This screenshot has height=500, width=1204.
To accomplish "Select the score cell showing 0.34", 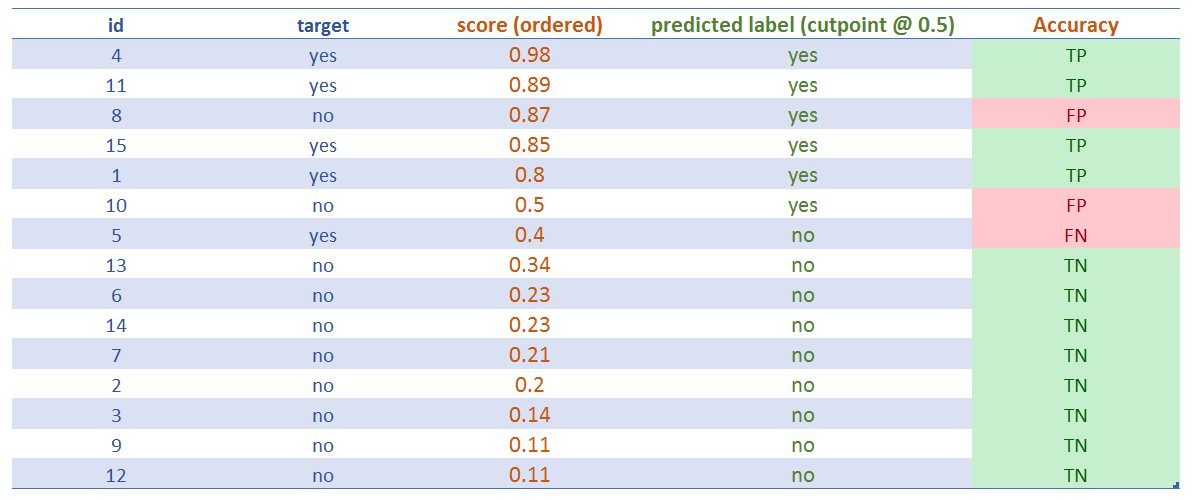I will point(530,265).
